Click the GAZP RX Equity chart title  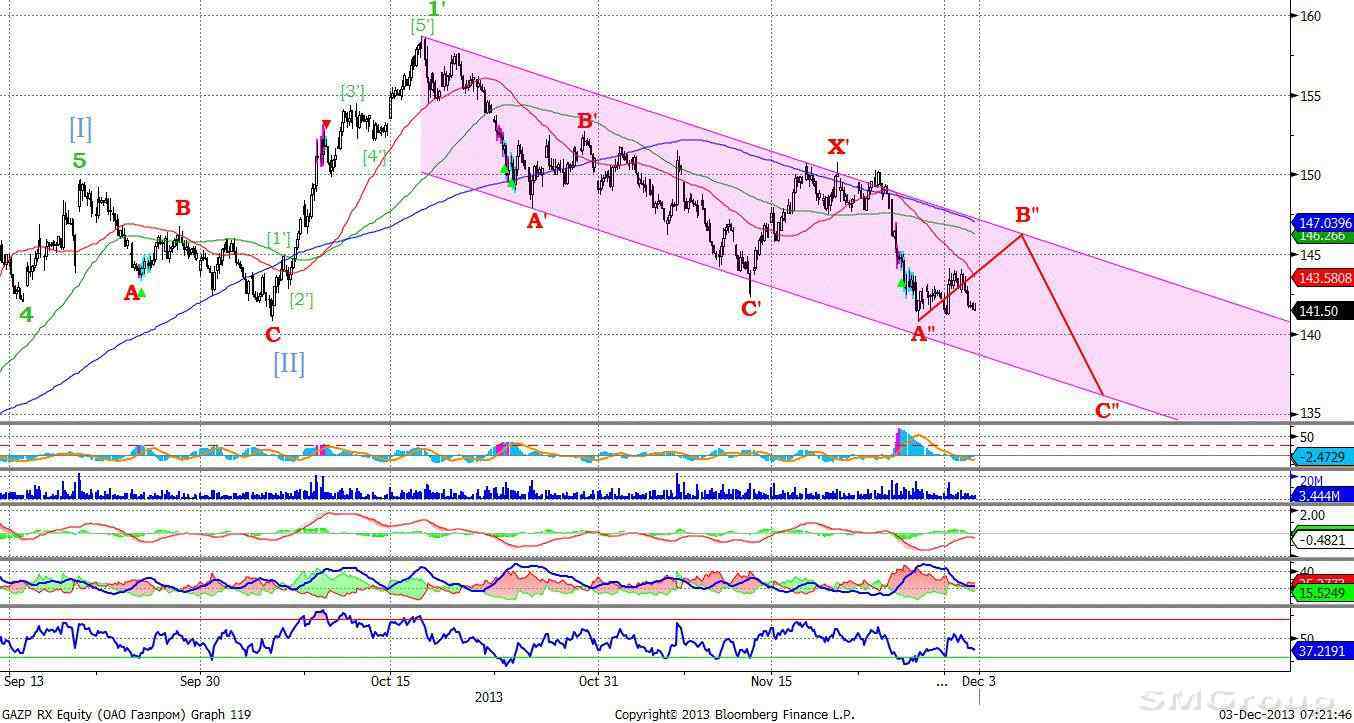[126, 714]
